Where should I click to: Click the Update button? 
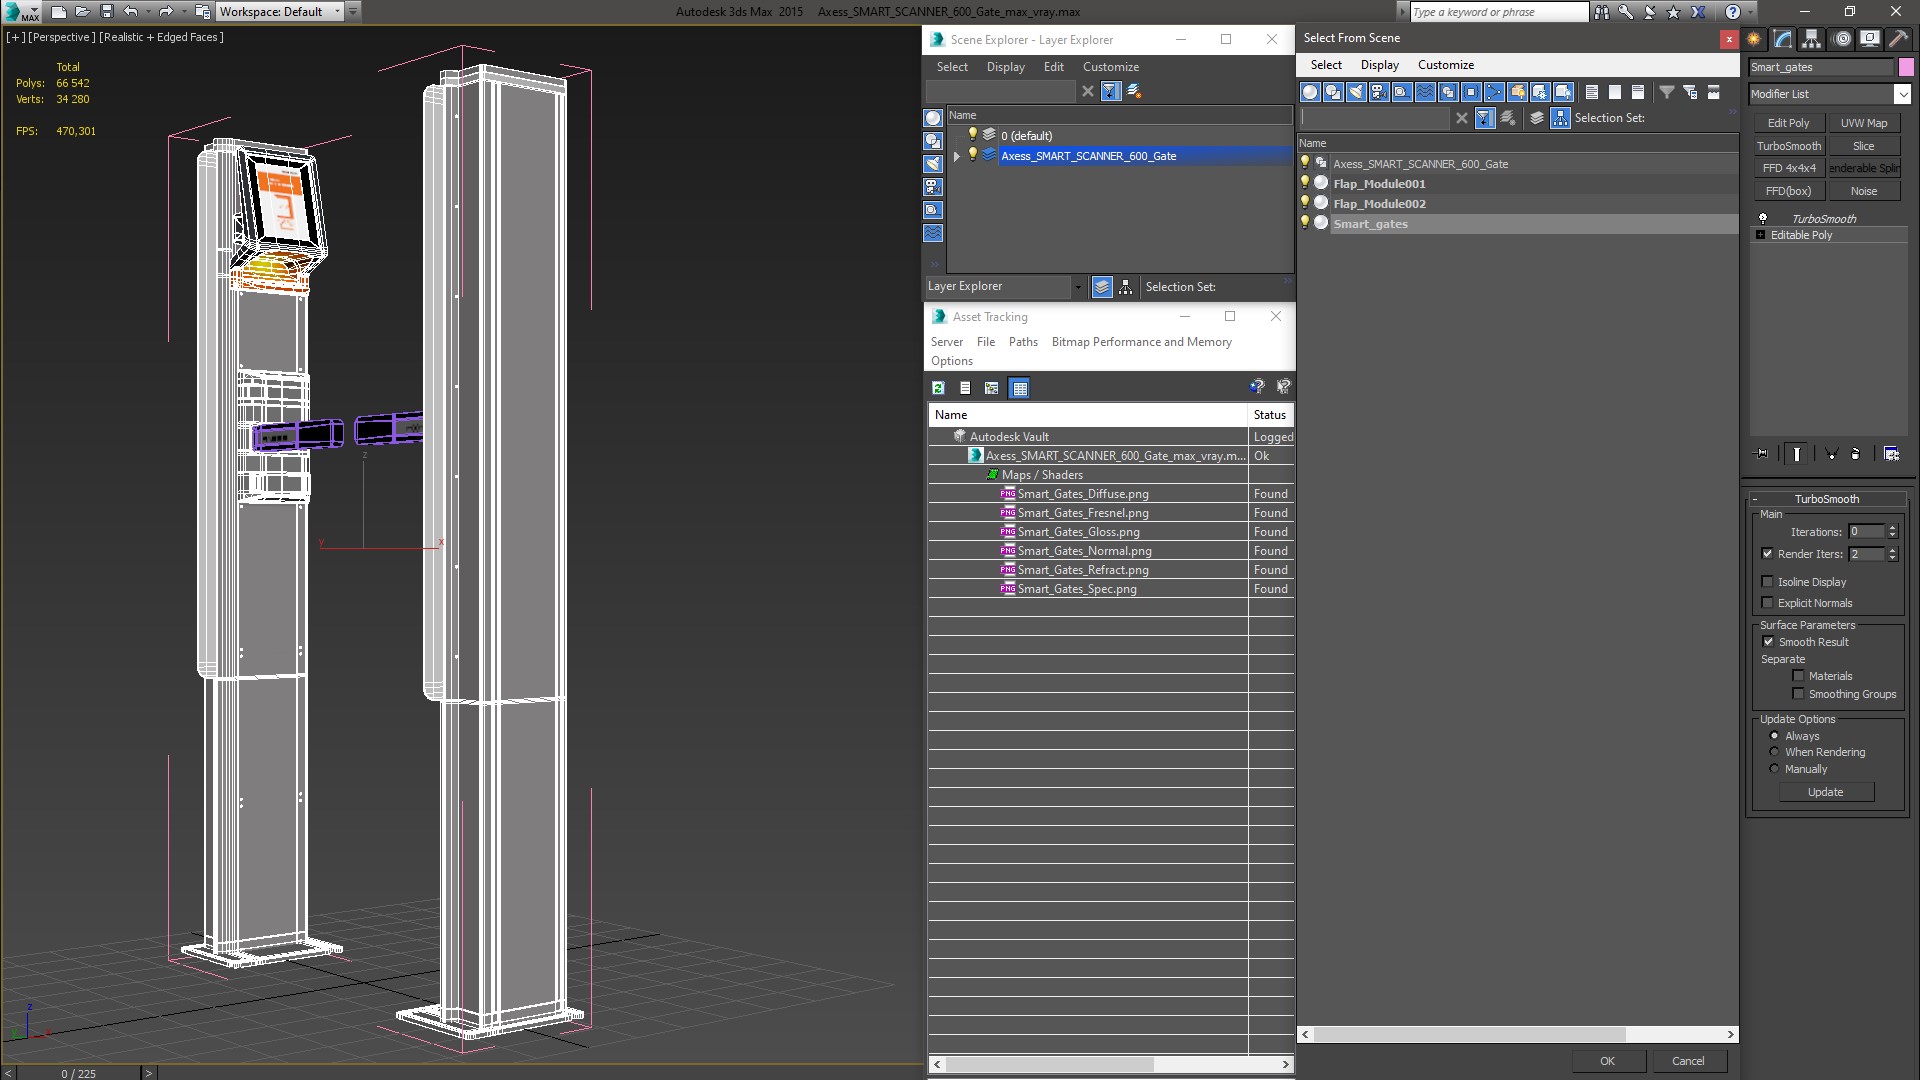coord(1825,792)
